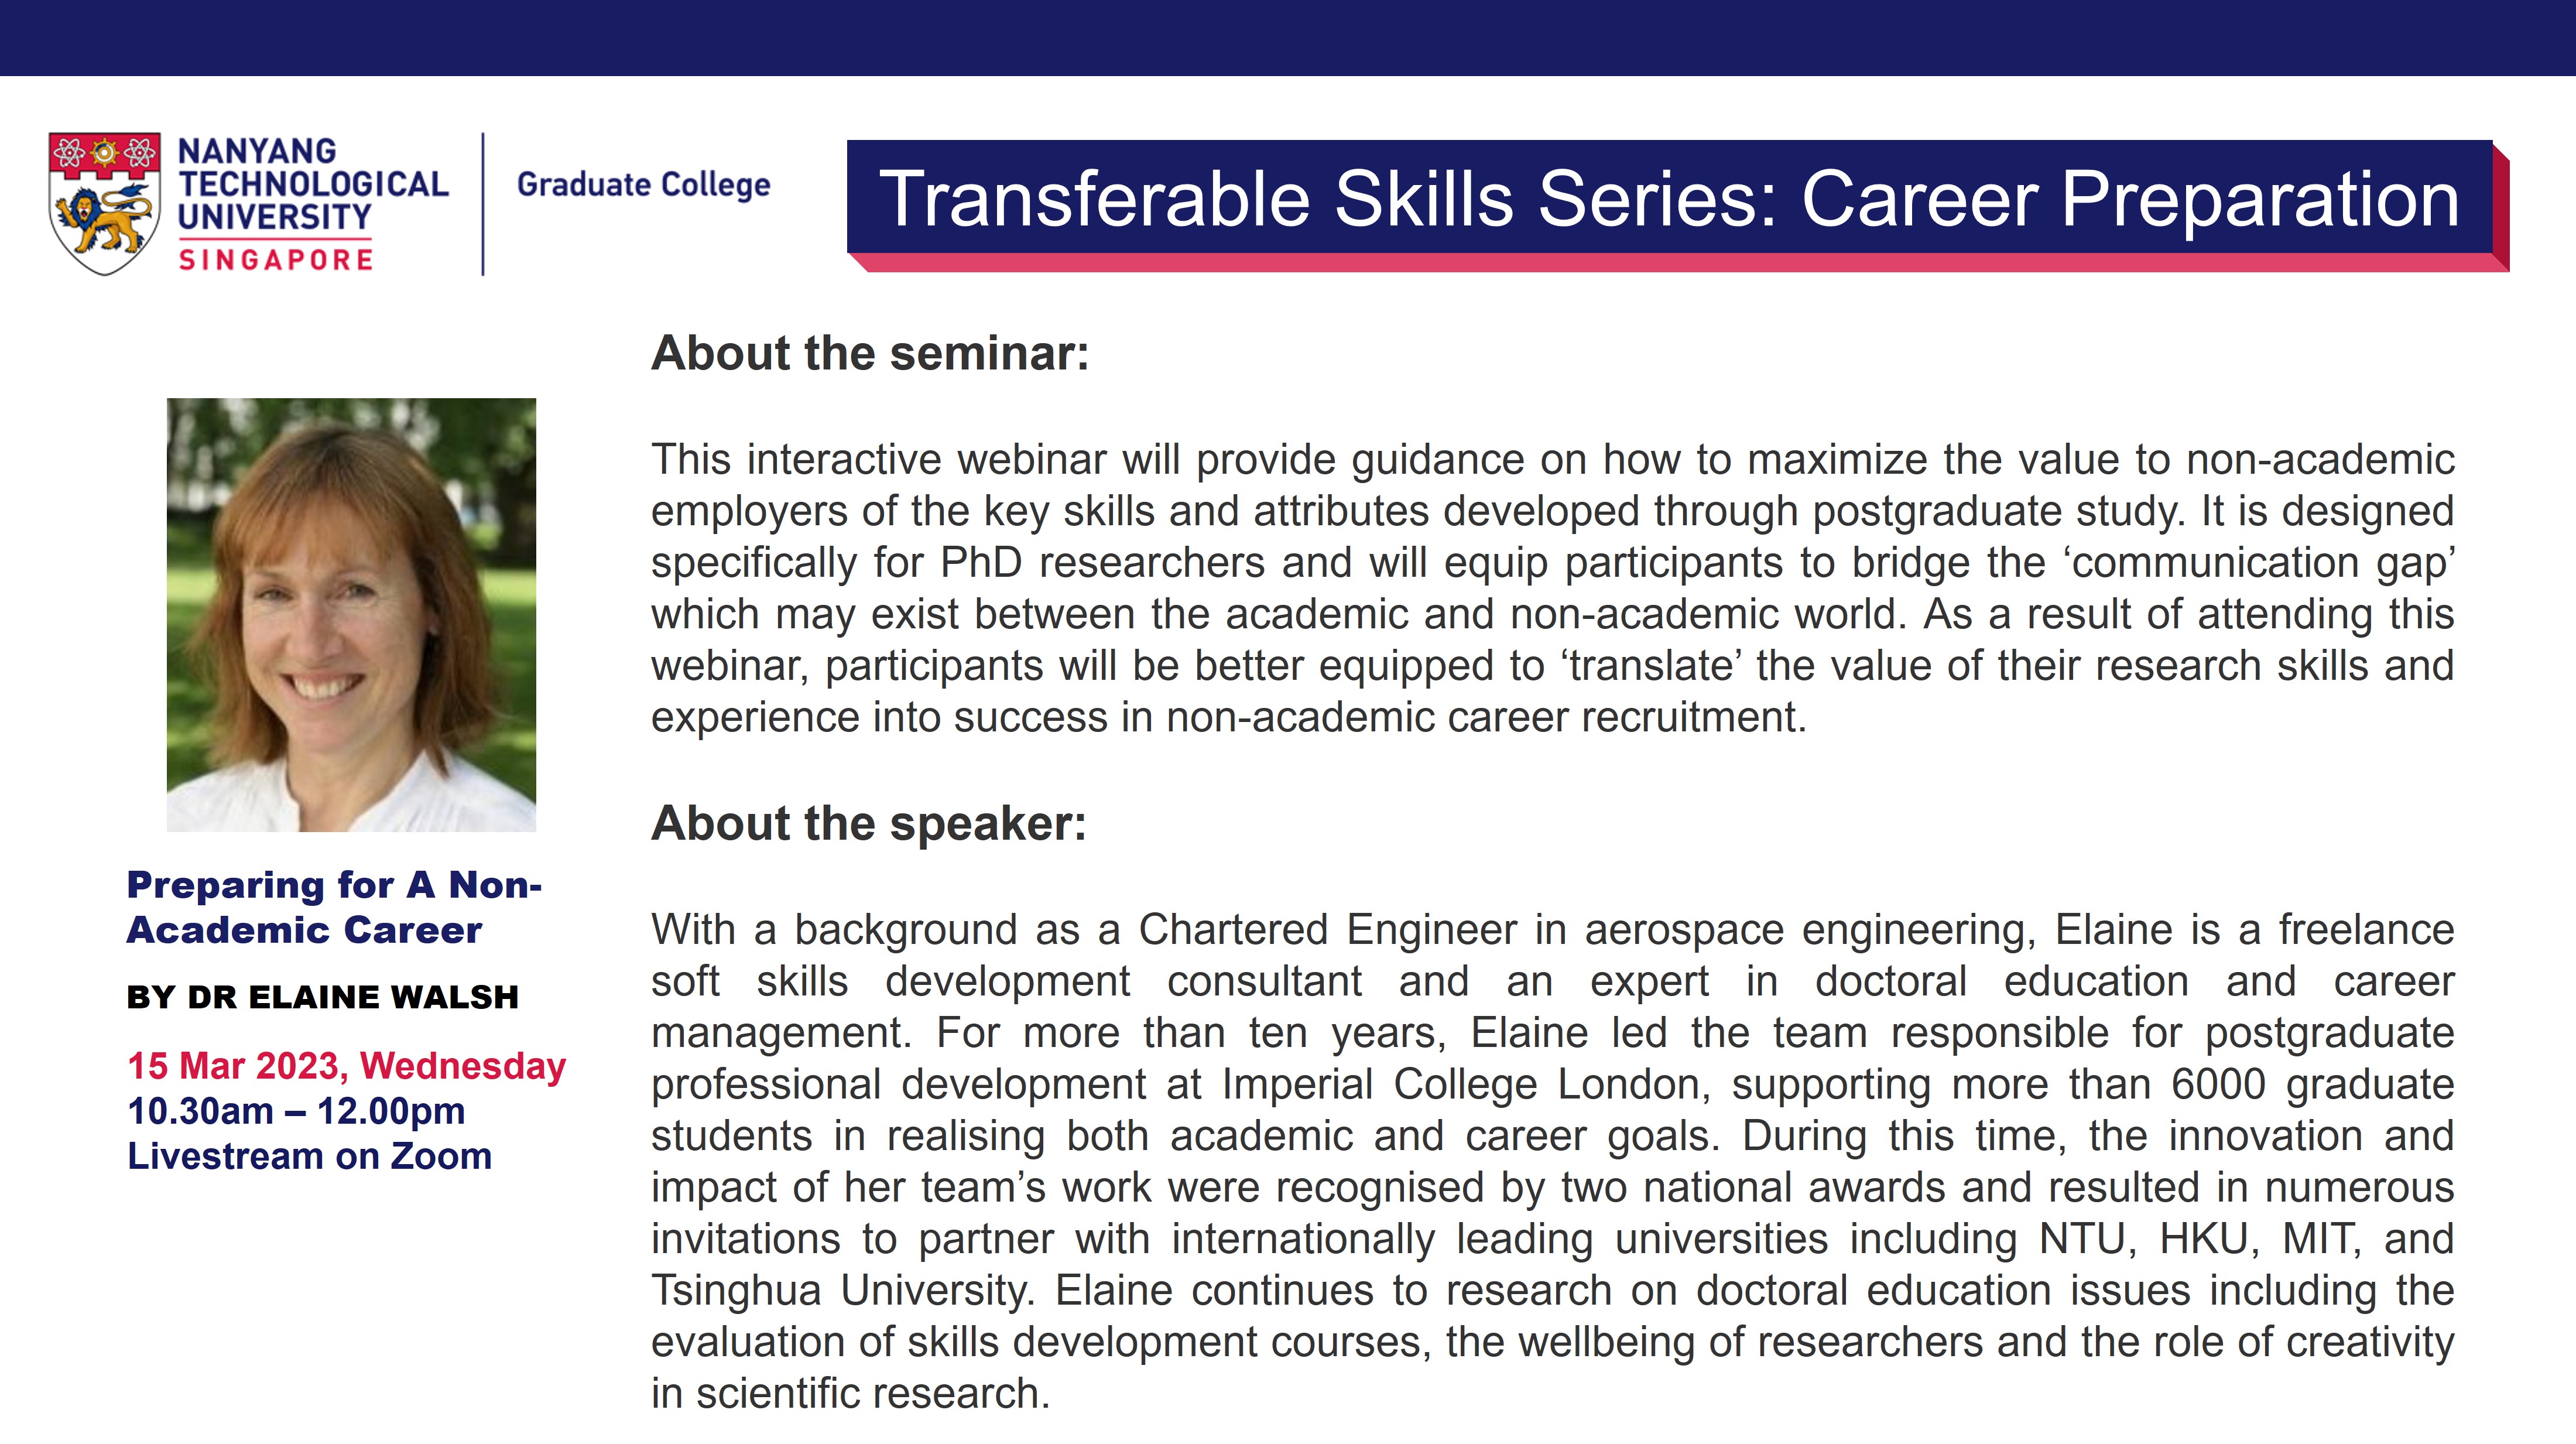Click the vertical divider beside Graduate College
The width and height of the screenshot is (2576, 1444).
(483, 203)
